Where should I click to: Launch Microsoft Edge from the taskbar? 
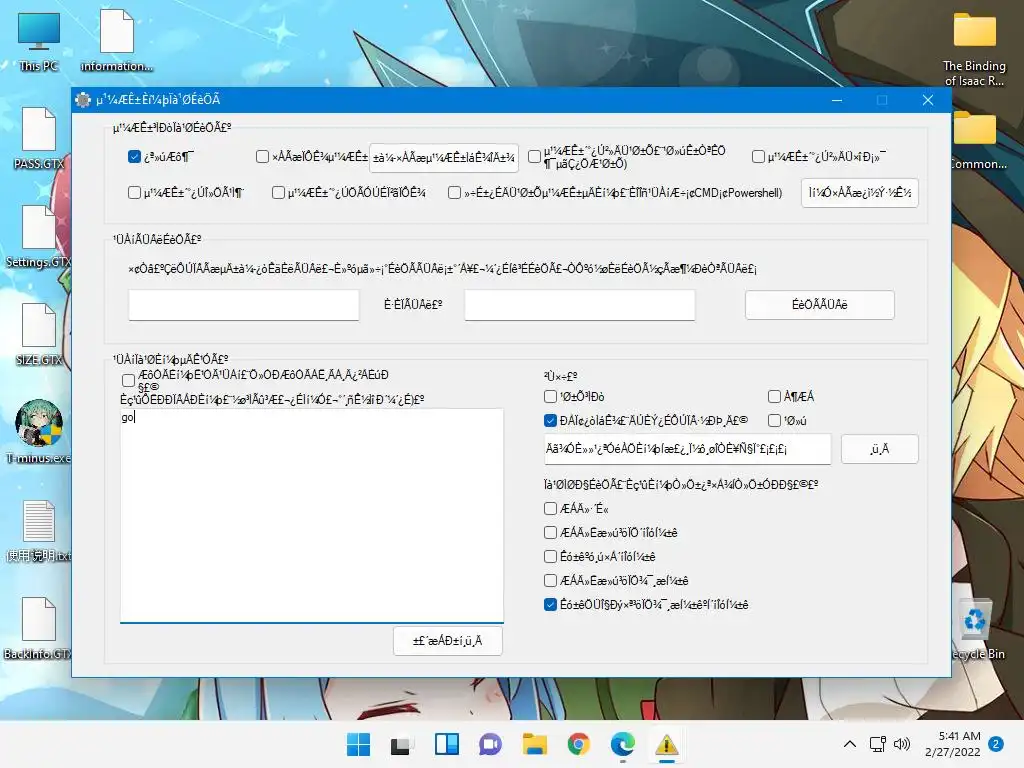[622, 744]
